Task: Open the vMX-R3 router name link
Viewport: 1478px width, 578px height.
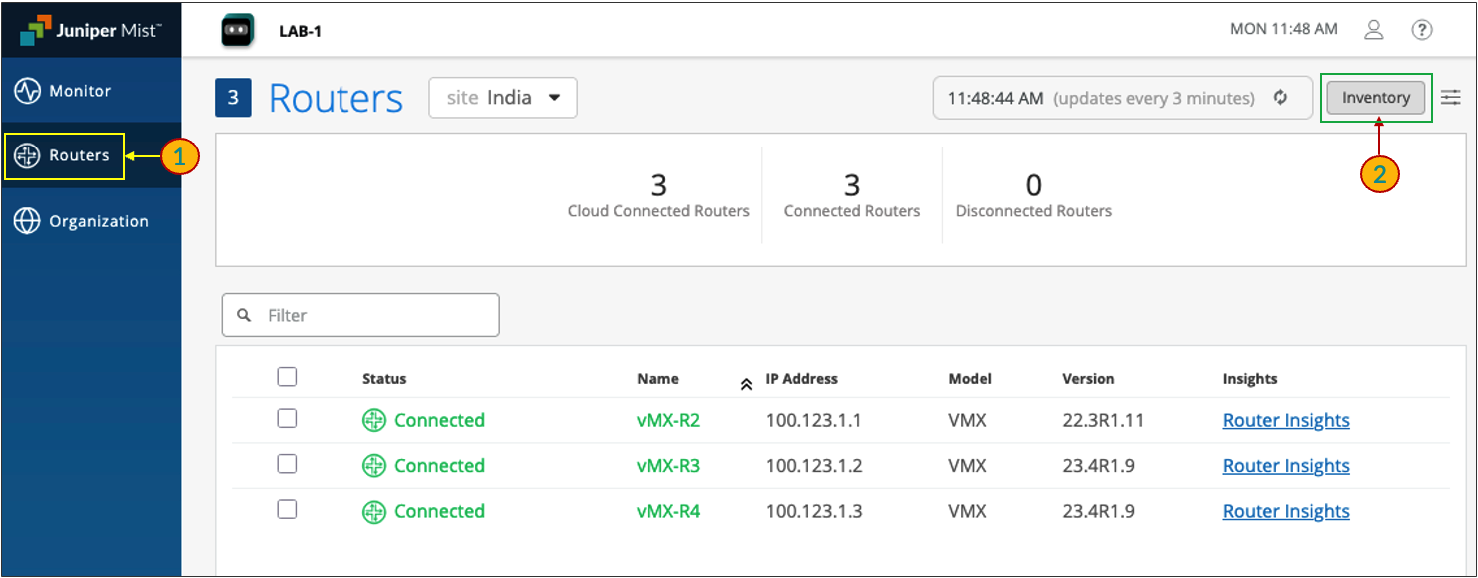Action: coord(668,466)
